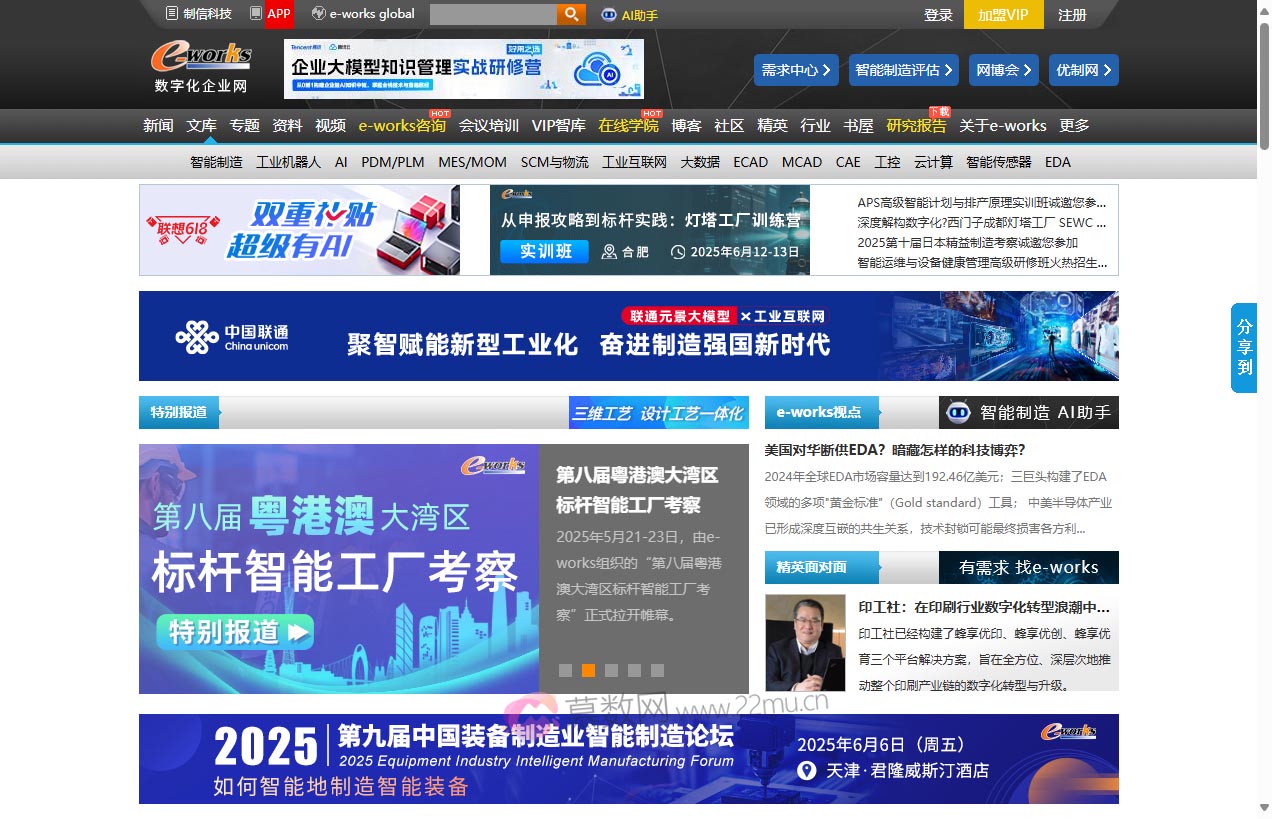1272x819 pixels.
Task: Click inside the top search input field
Action: click(495, 14)
